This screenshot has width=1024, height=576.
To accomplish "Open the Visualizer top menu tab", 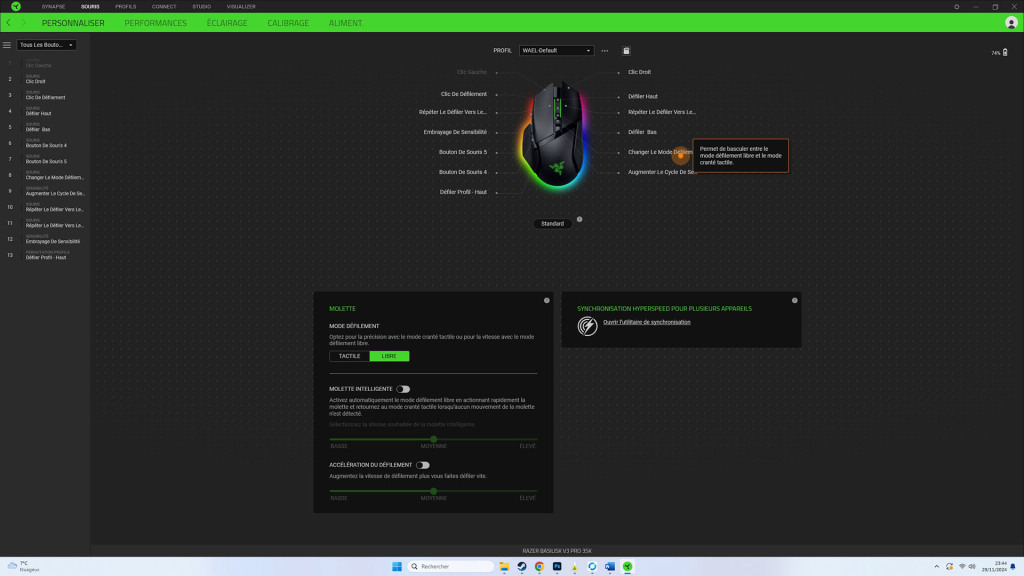I will pos(241,7).
